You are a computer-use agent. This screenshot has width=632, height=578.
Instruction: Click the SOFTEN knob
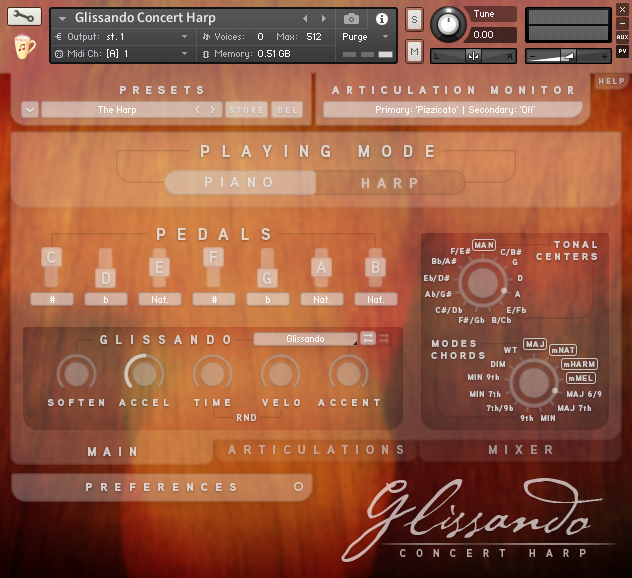tap(77, 374)
